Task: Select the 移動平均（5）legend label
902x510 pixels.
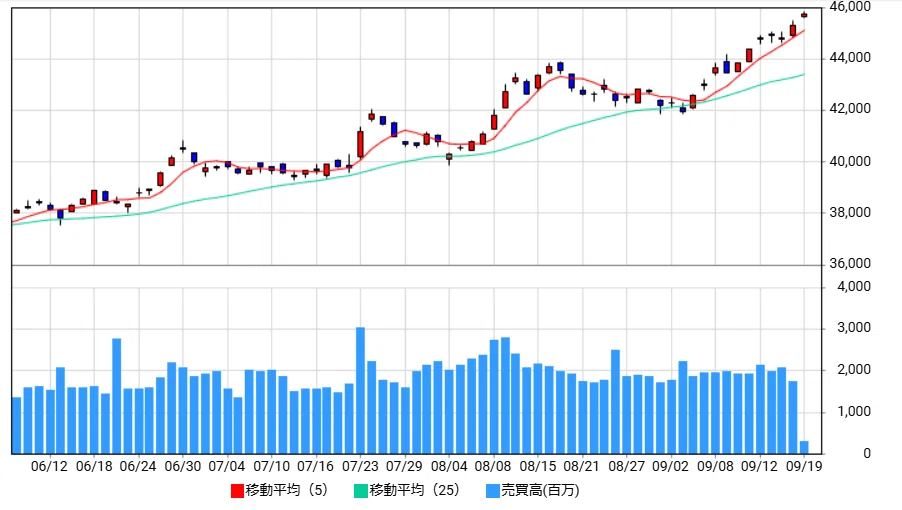Action: (286, 490)
